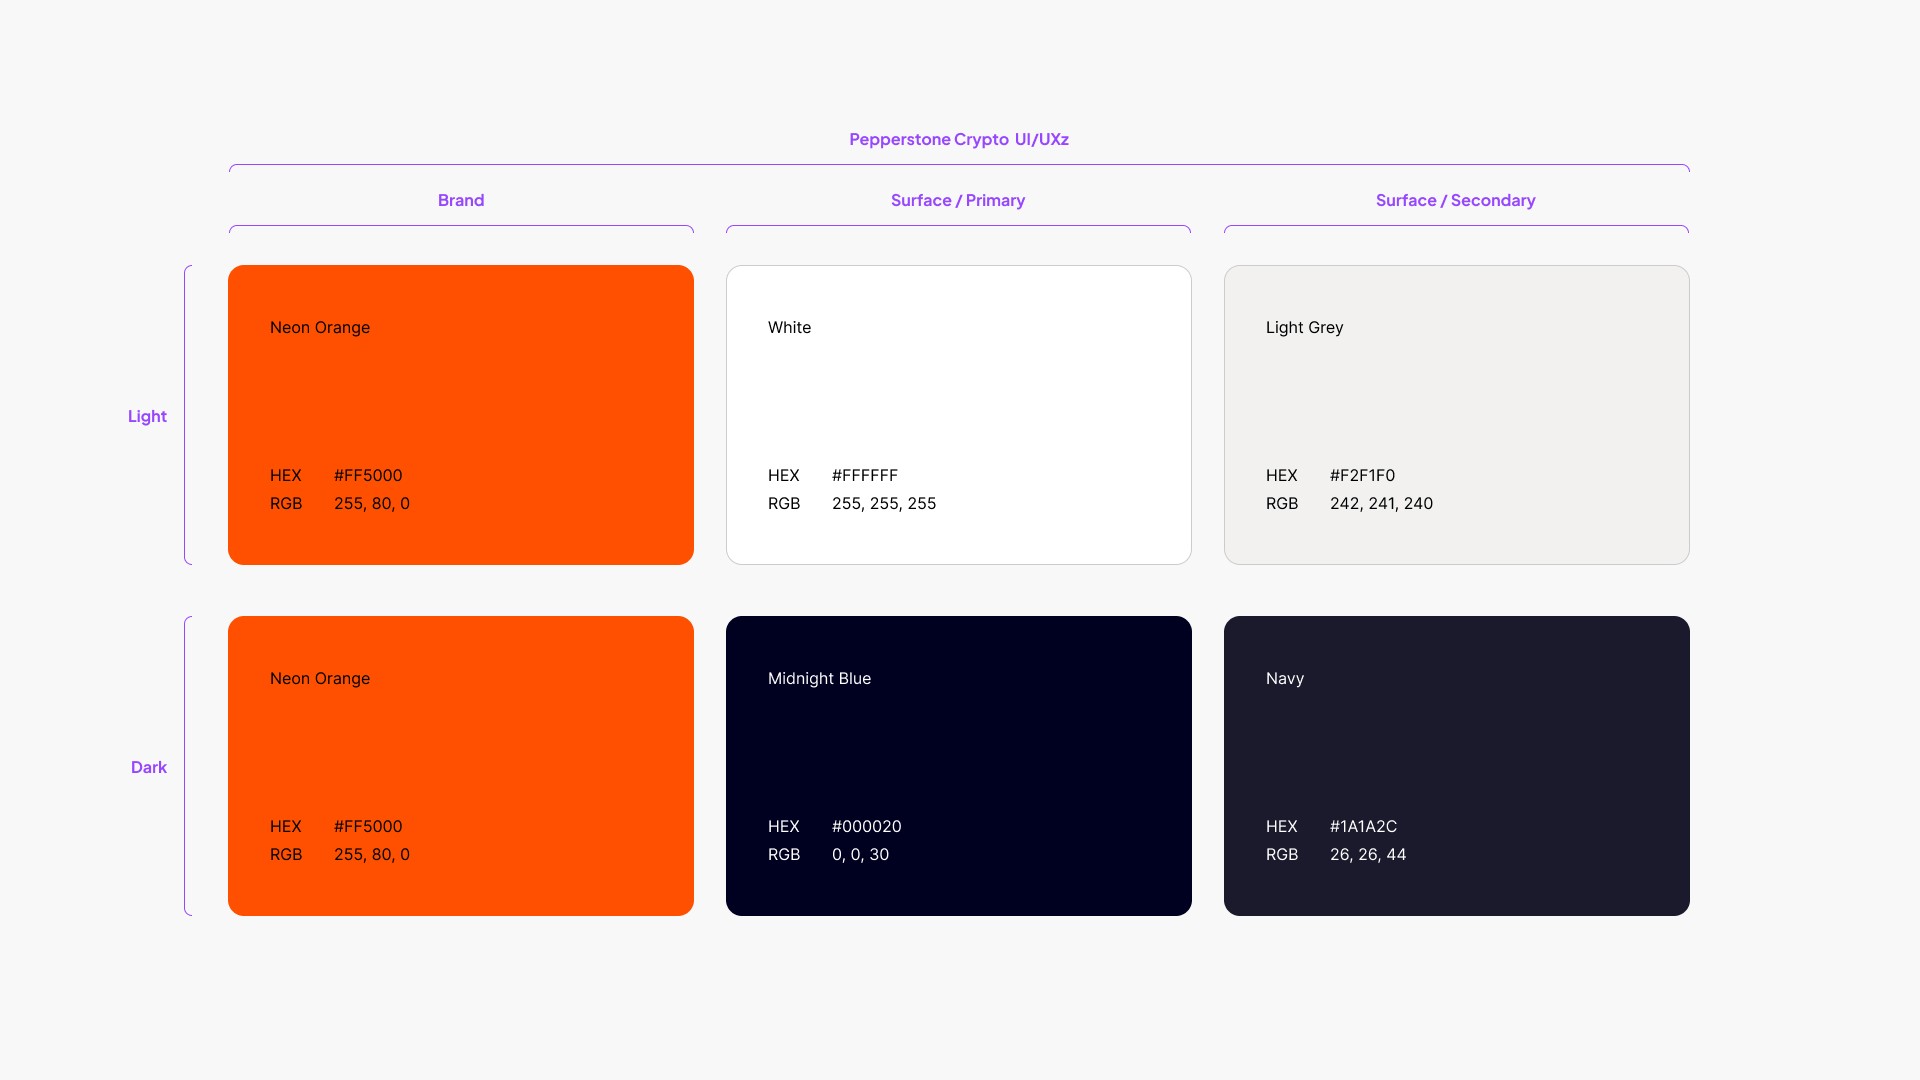Click the Midnight Blue name label
Viewport: 1920px width, 1080px height.
click(x=819, y=678)
